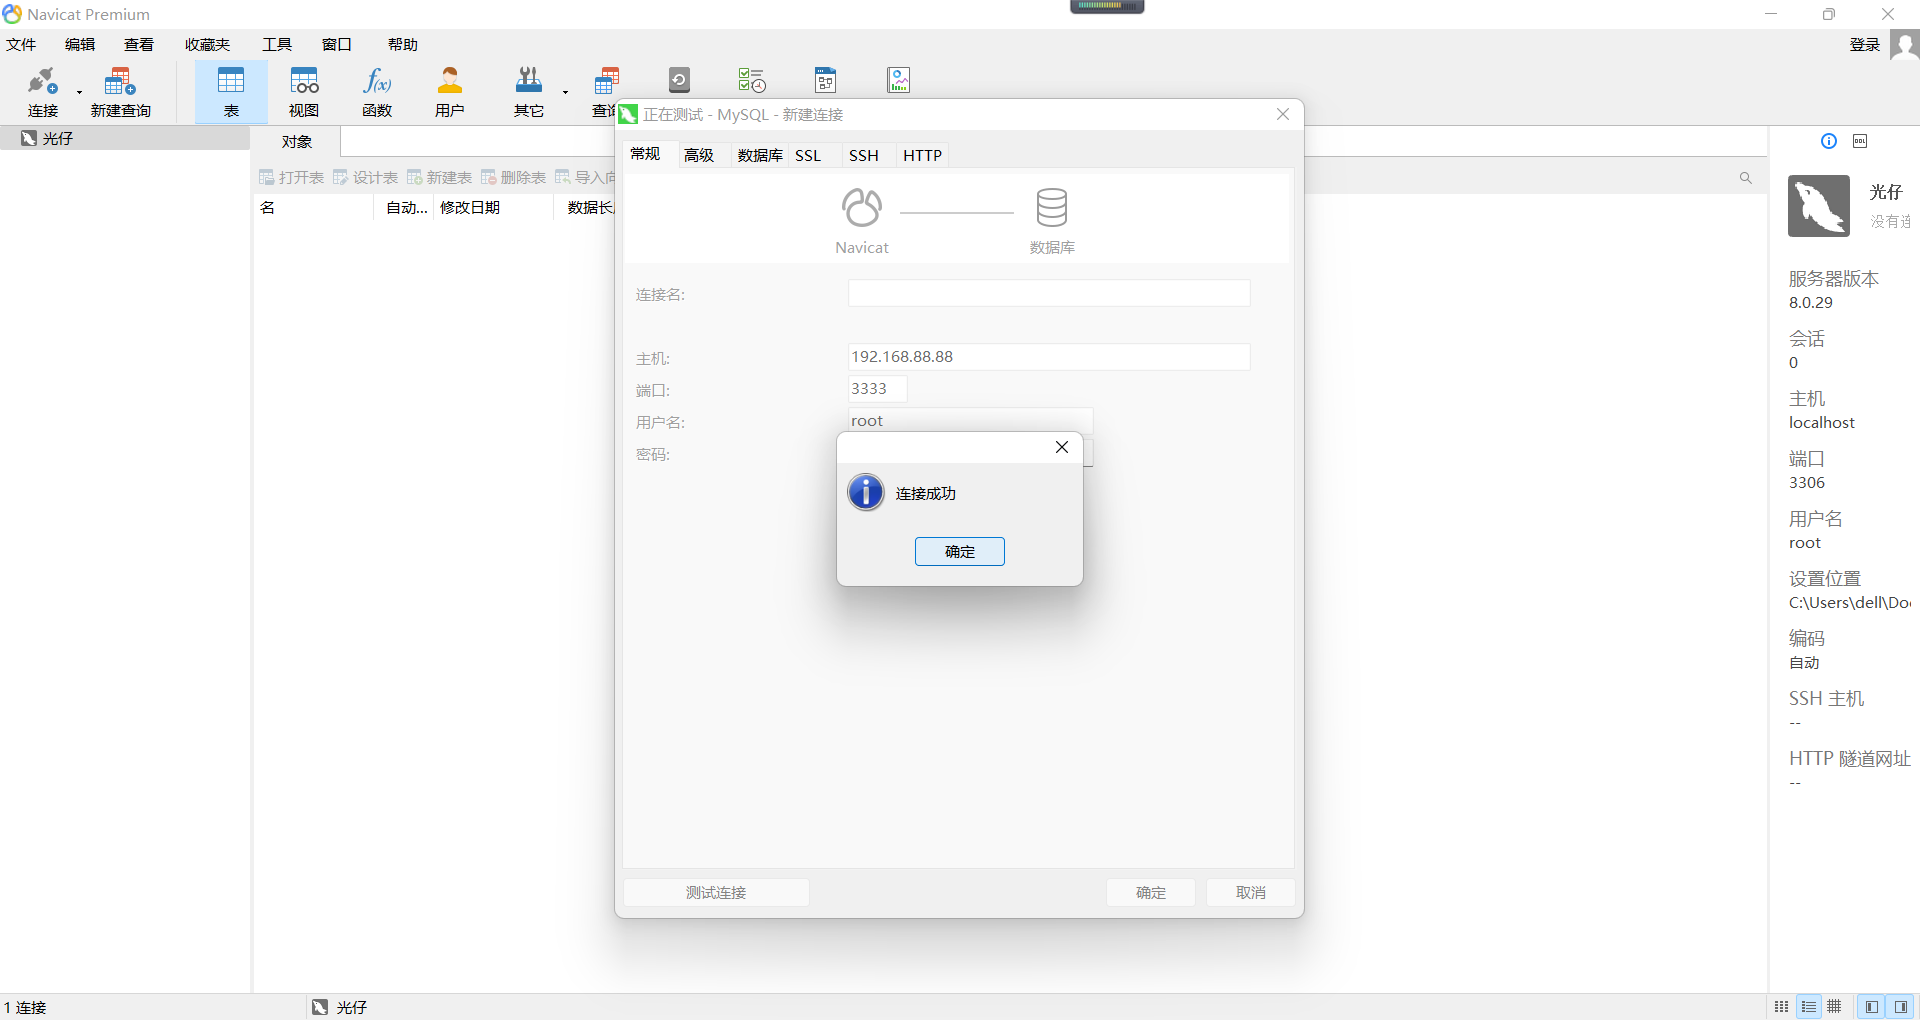Expand the Others (其它) dropdown arrow
The height and width of the screenshot is (1020, 1920).
pos(565,92)
